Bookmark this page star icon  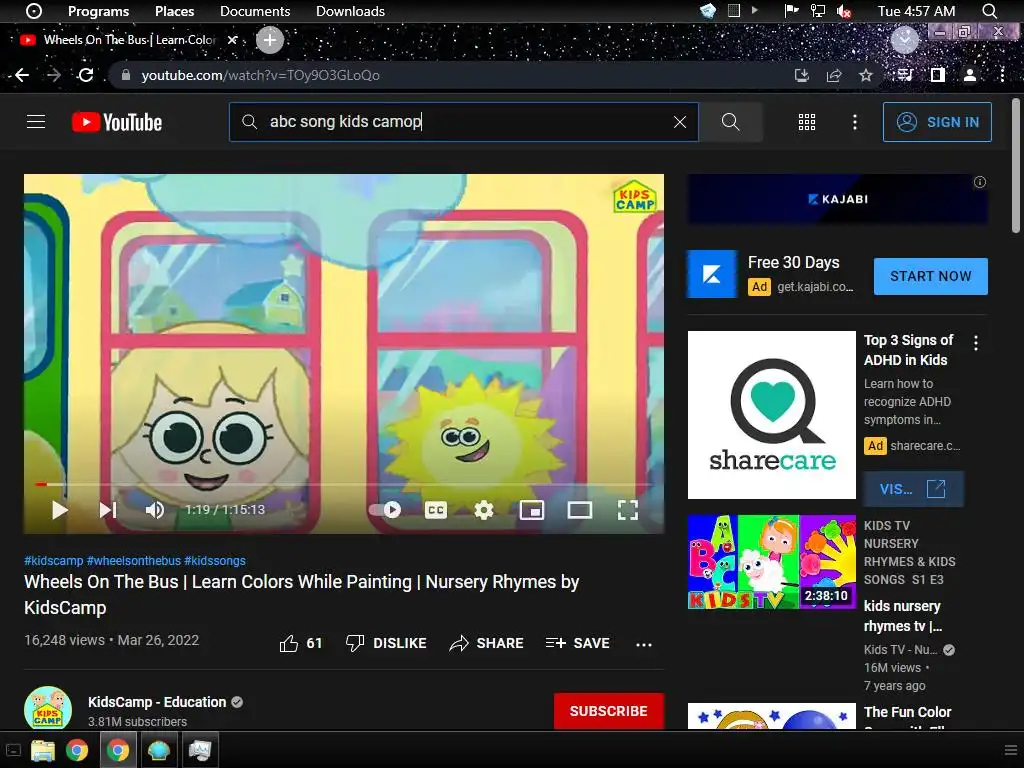point(866,75)
